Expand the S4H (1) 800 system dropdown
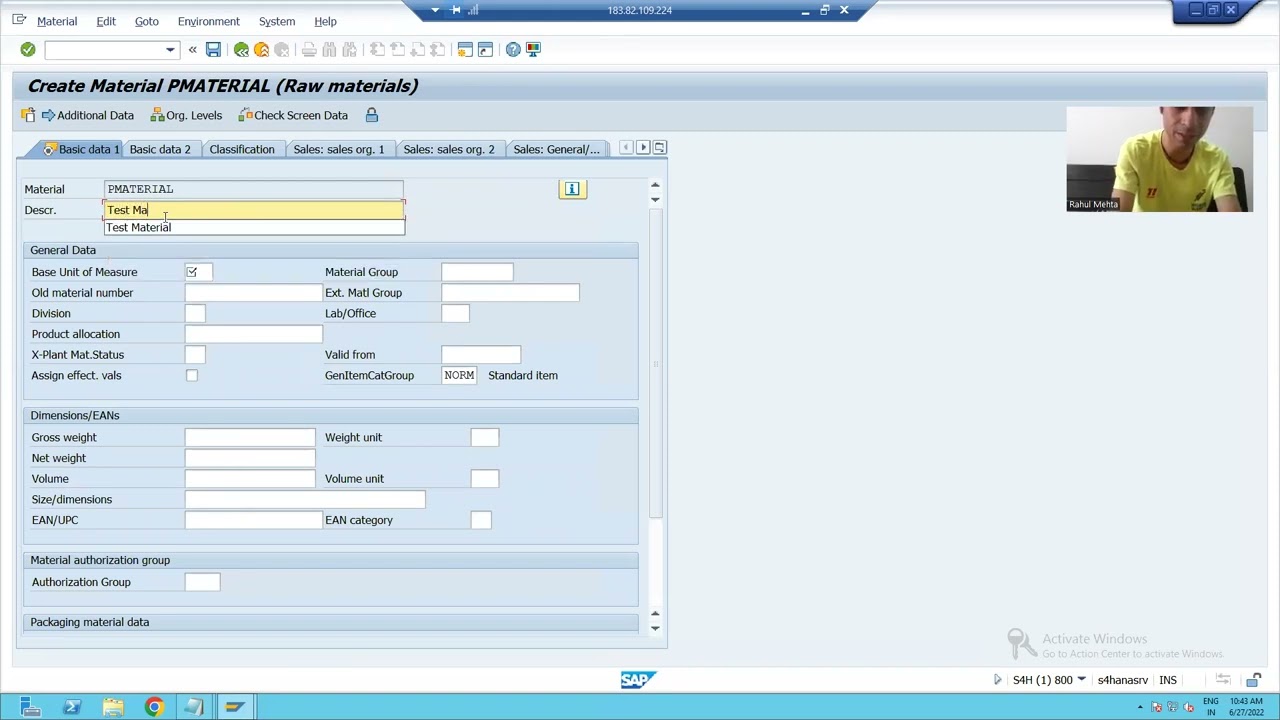 click(x=1081, y=680)
